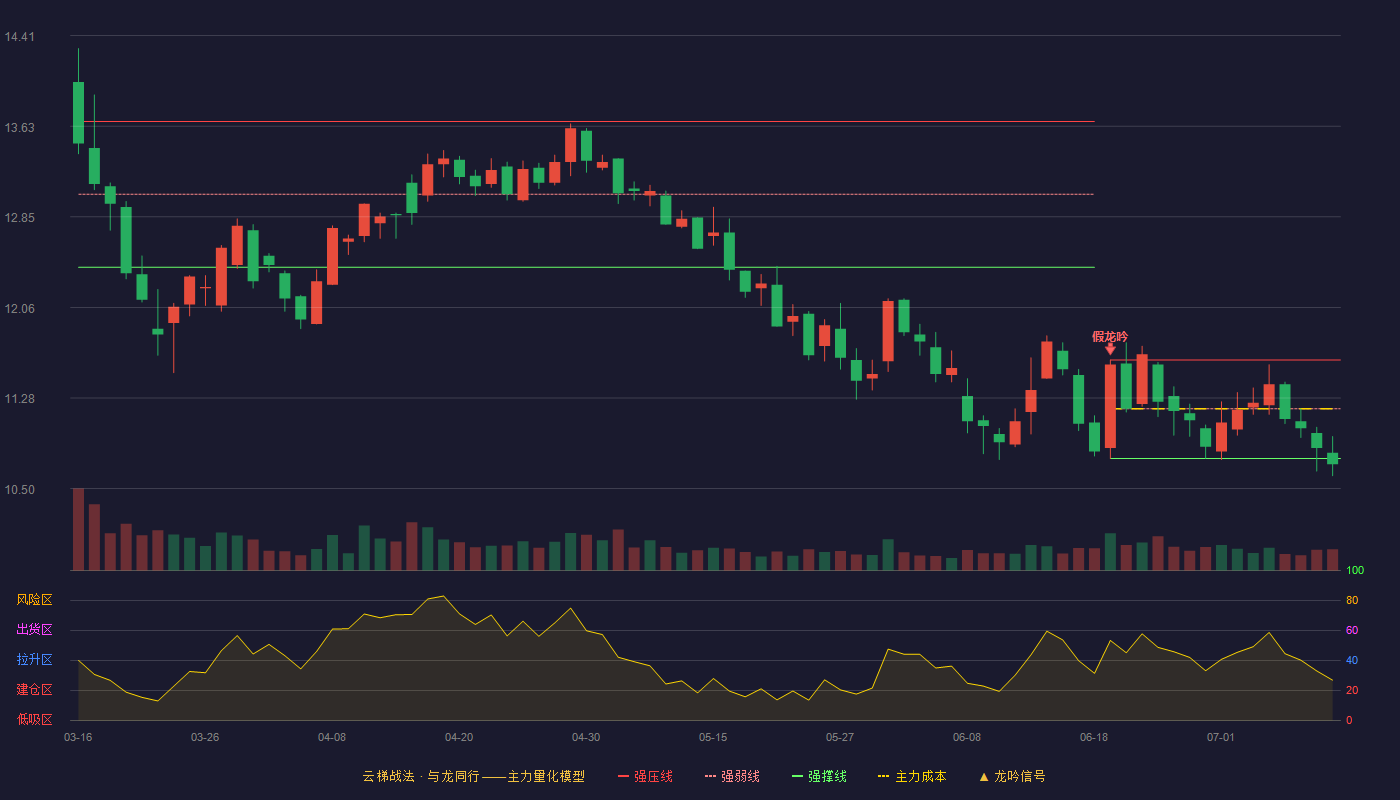
Task: Click the 出货区 zone label
Action: point(34,630)
